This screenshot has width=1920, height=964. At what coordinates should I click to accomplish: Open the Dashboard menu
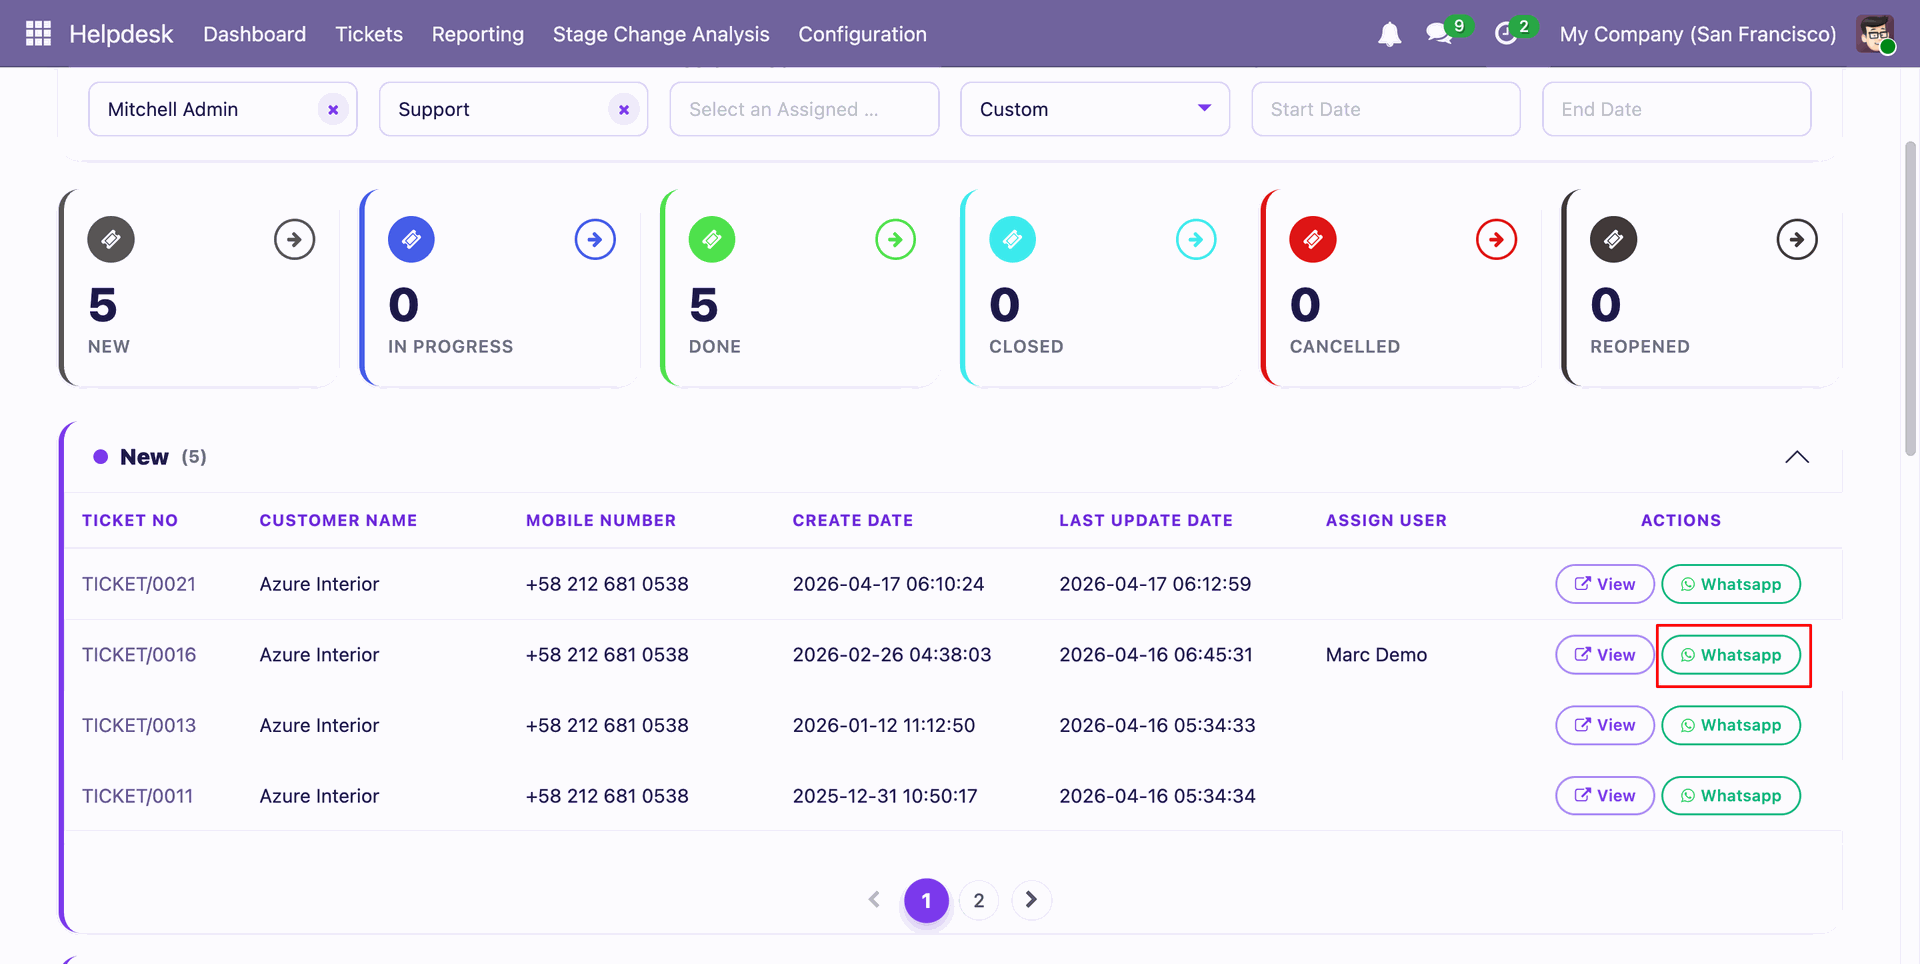pos(255,34)
